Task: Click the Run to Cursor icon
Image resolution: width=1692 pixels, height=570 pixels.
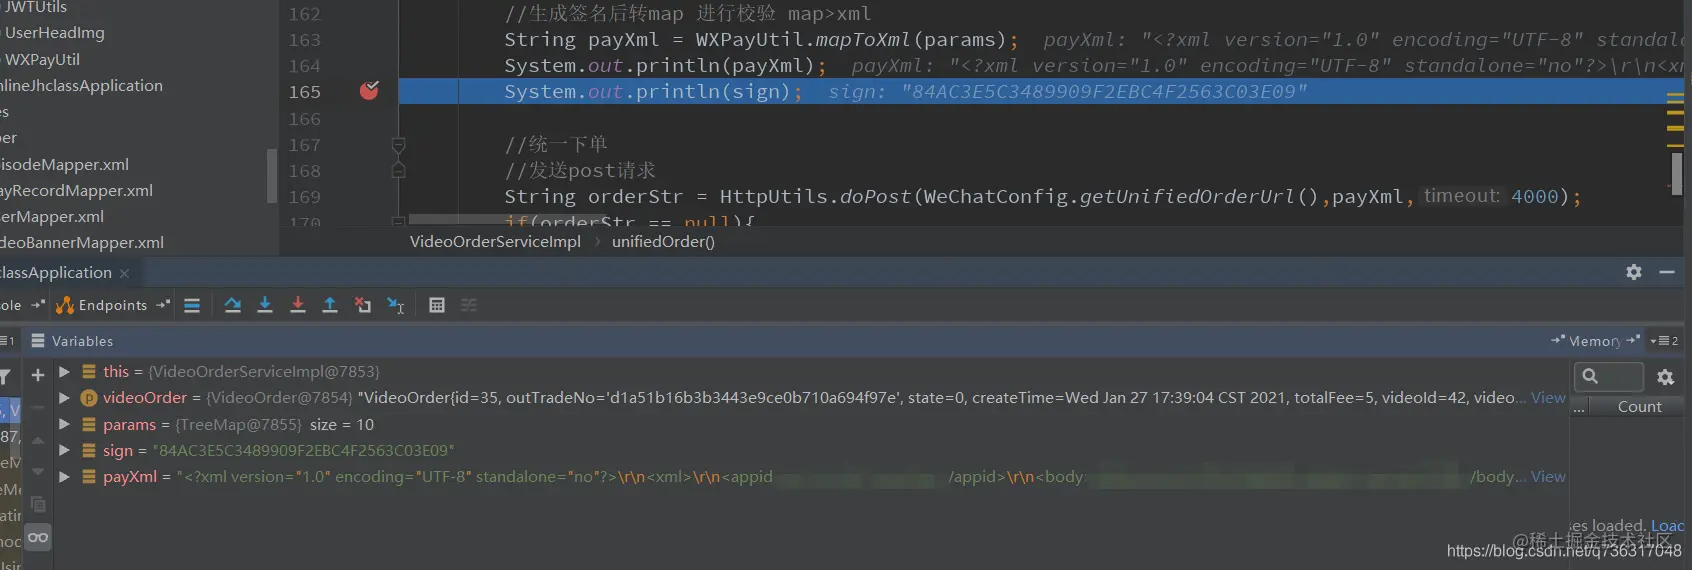Action: coord(396,306)
